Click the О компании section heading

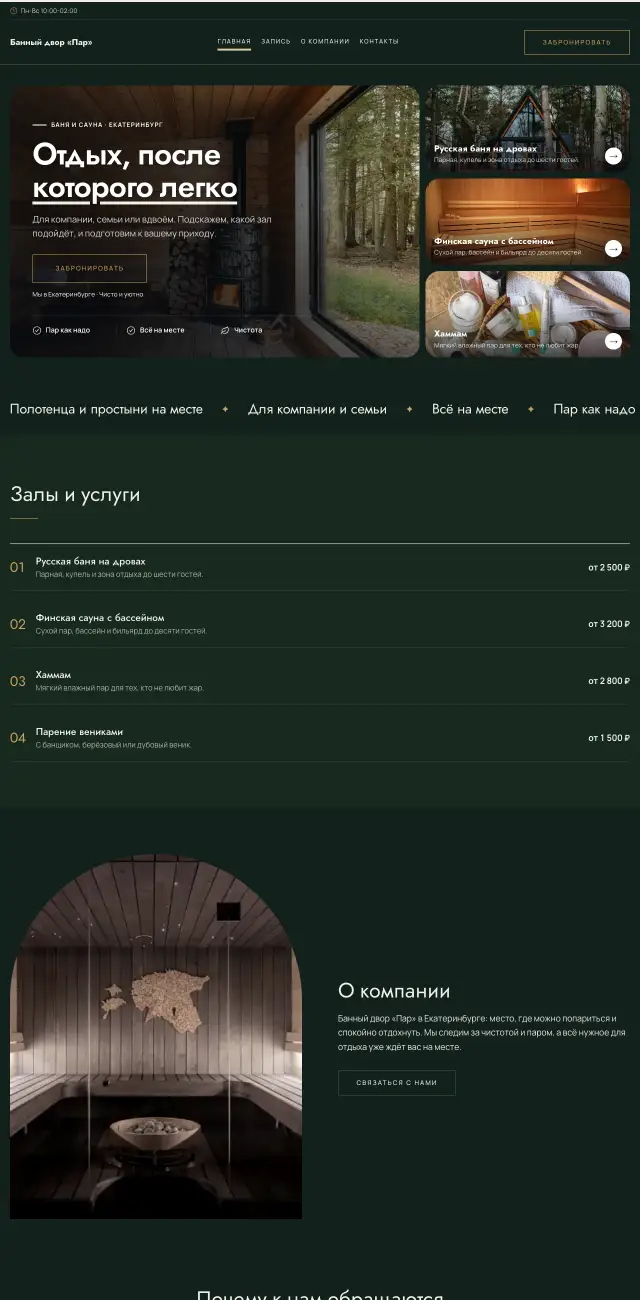pyautogui.click(x=394, y=991)
